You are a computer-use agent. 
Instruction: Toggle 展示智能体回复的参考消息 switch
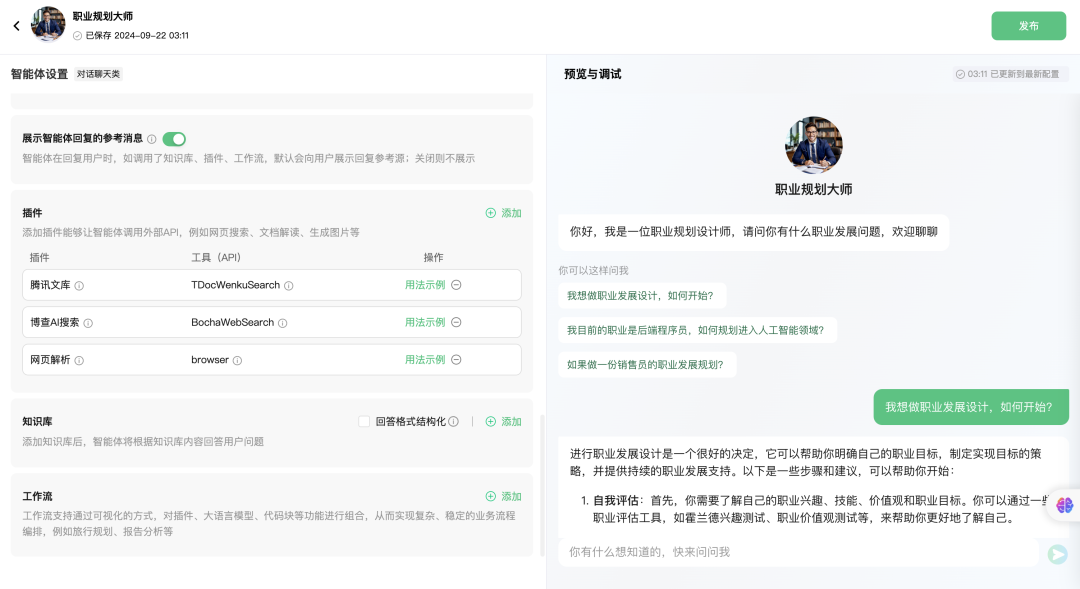[x=174, y=139]
